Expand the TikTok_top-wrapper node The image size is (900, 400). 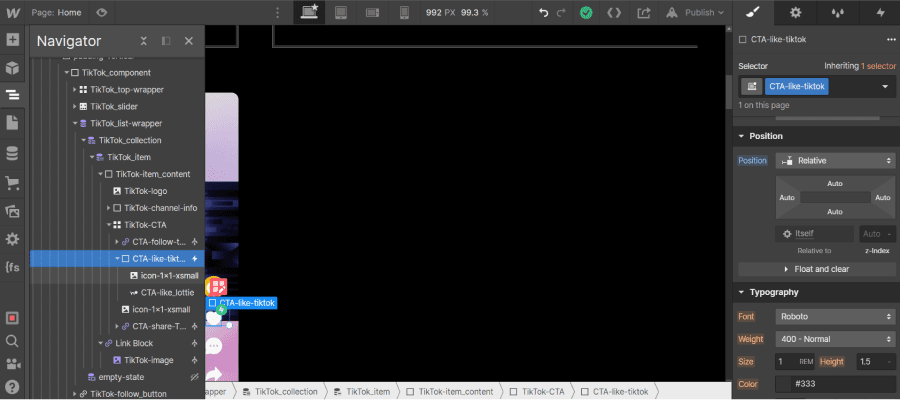click(x=75, y=90)
